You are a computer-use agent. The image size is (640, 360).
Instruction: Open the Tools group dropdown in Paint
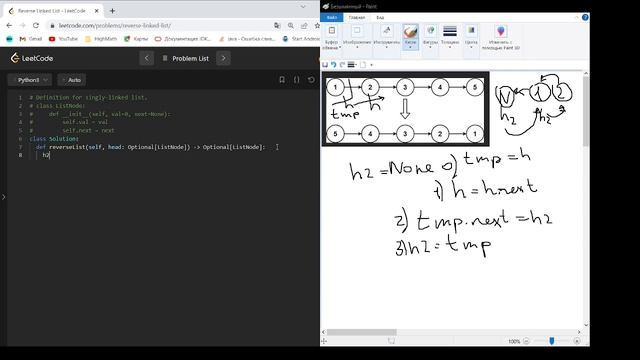coord(387,37)
